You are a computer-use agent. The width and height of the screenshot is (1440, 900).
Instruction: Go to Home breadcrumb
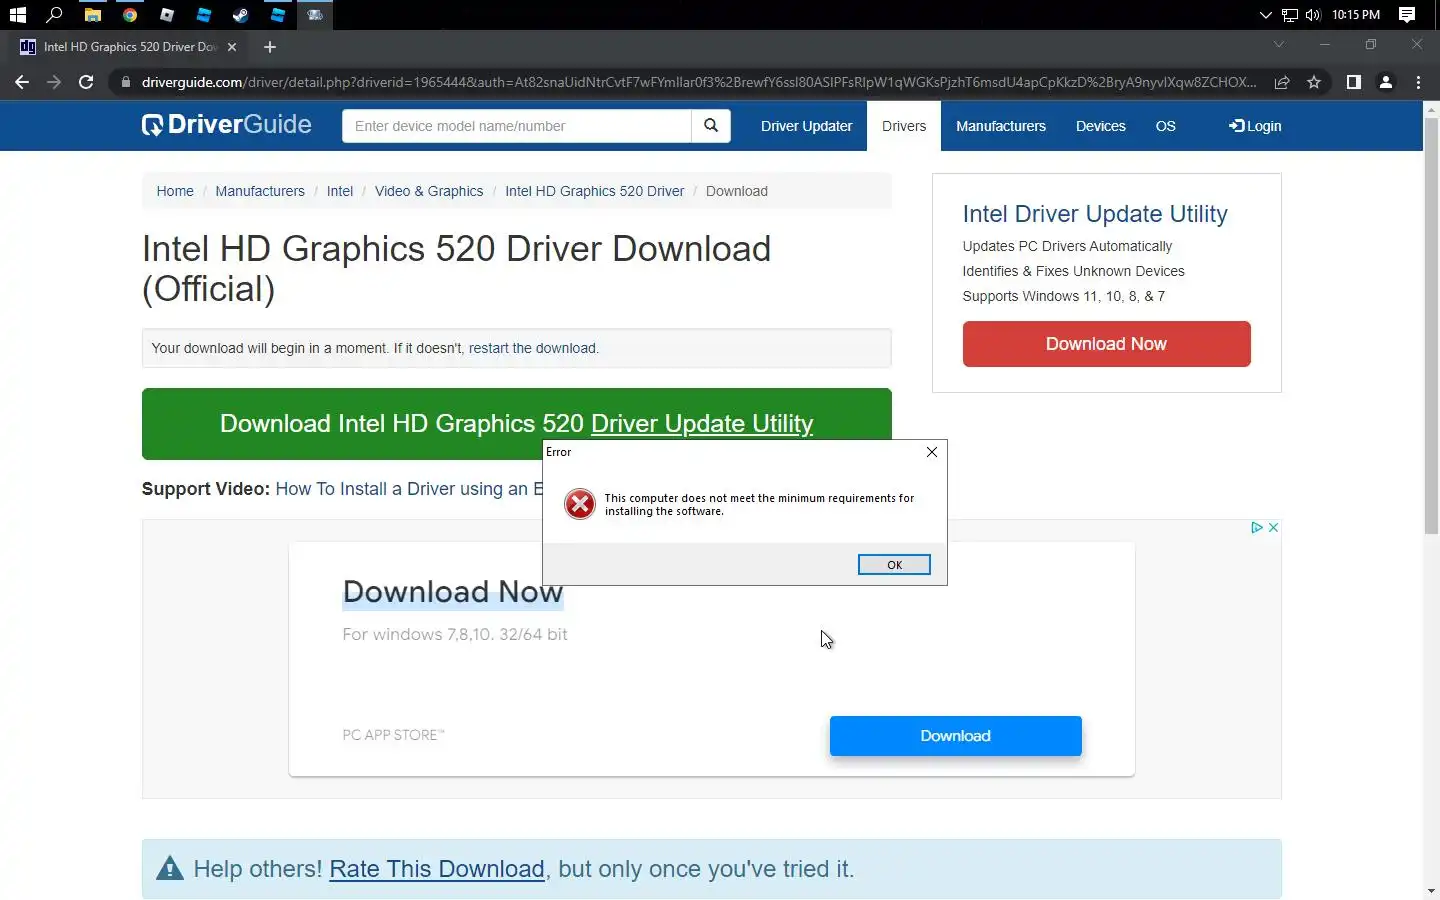[x=175, y=191]
